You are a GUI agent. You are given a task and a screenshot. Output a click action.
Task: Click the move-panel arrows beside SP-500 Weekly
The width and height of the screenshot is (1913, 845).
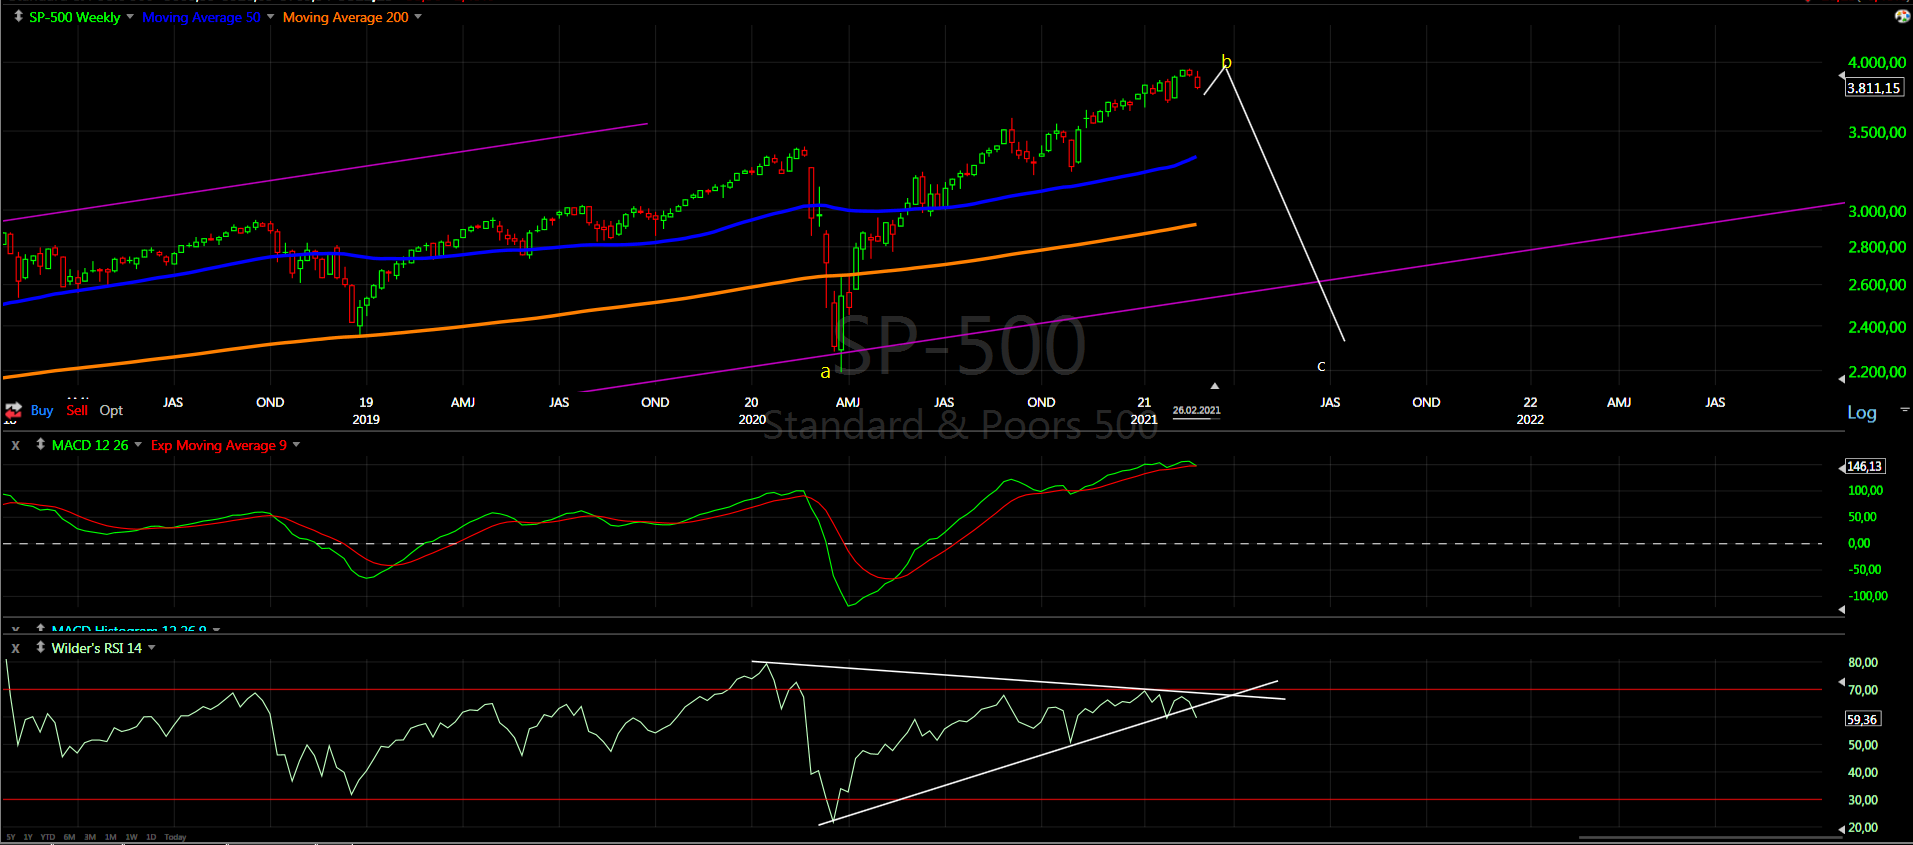(x=18, y=16)
